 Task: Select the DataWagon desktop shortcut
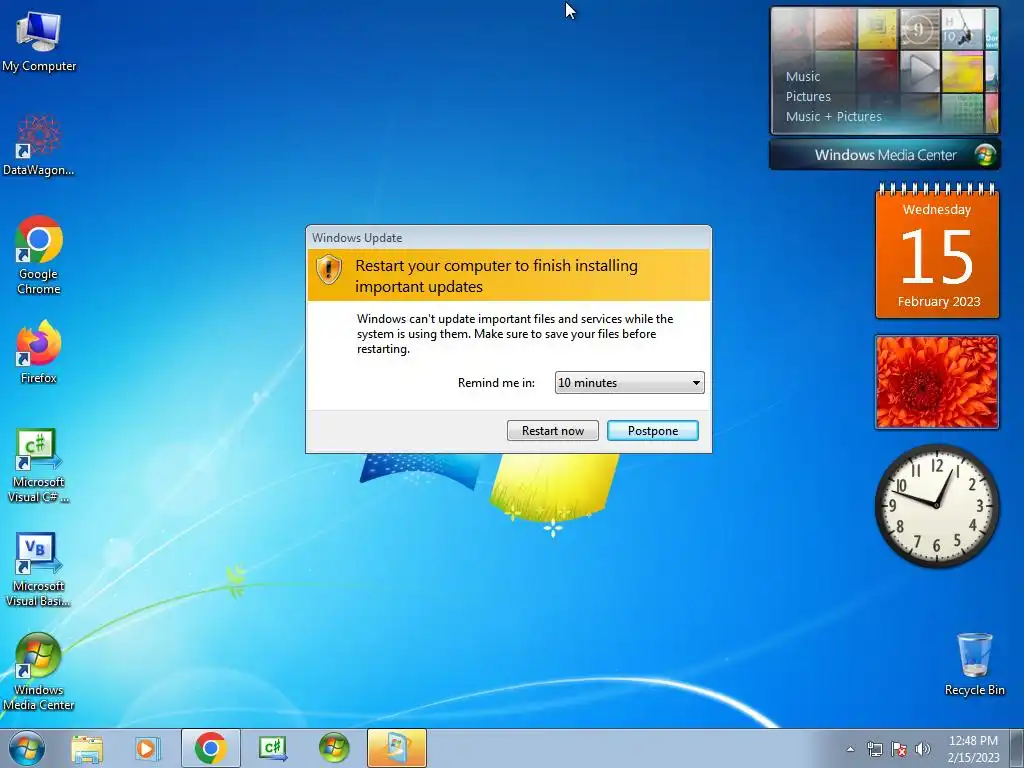pyautogui.click(x=39, y=145)
